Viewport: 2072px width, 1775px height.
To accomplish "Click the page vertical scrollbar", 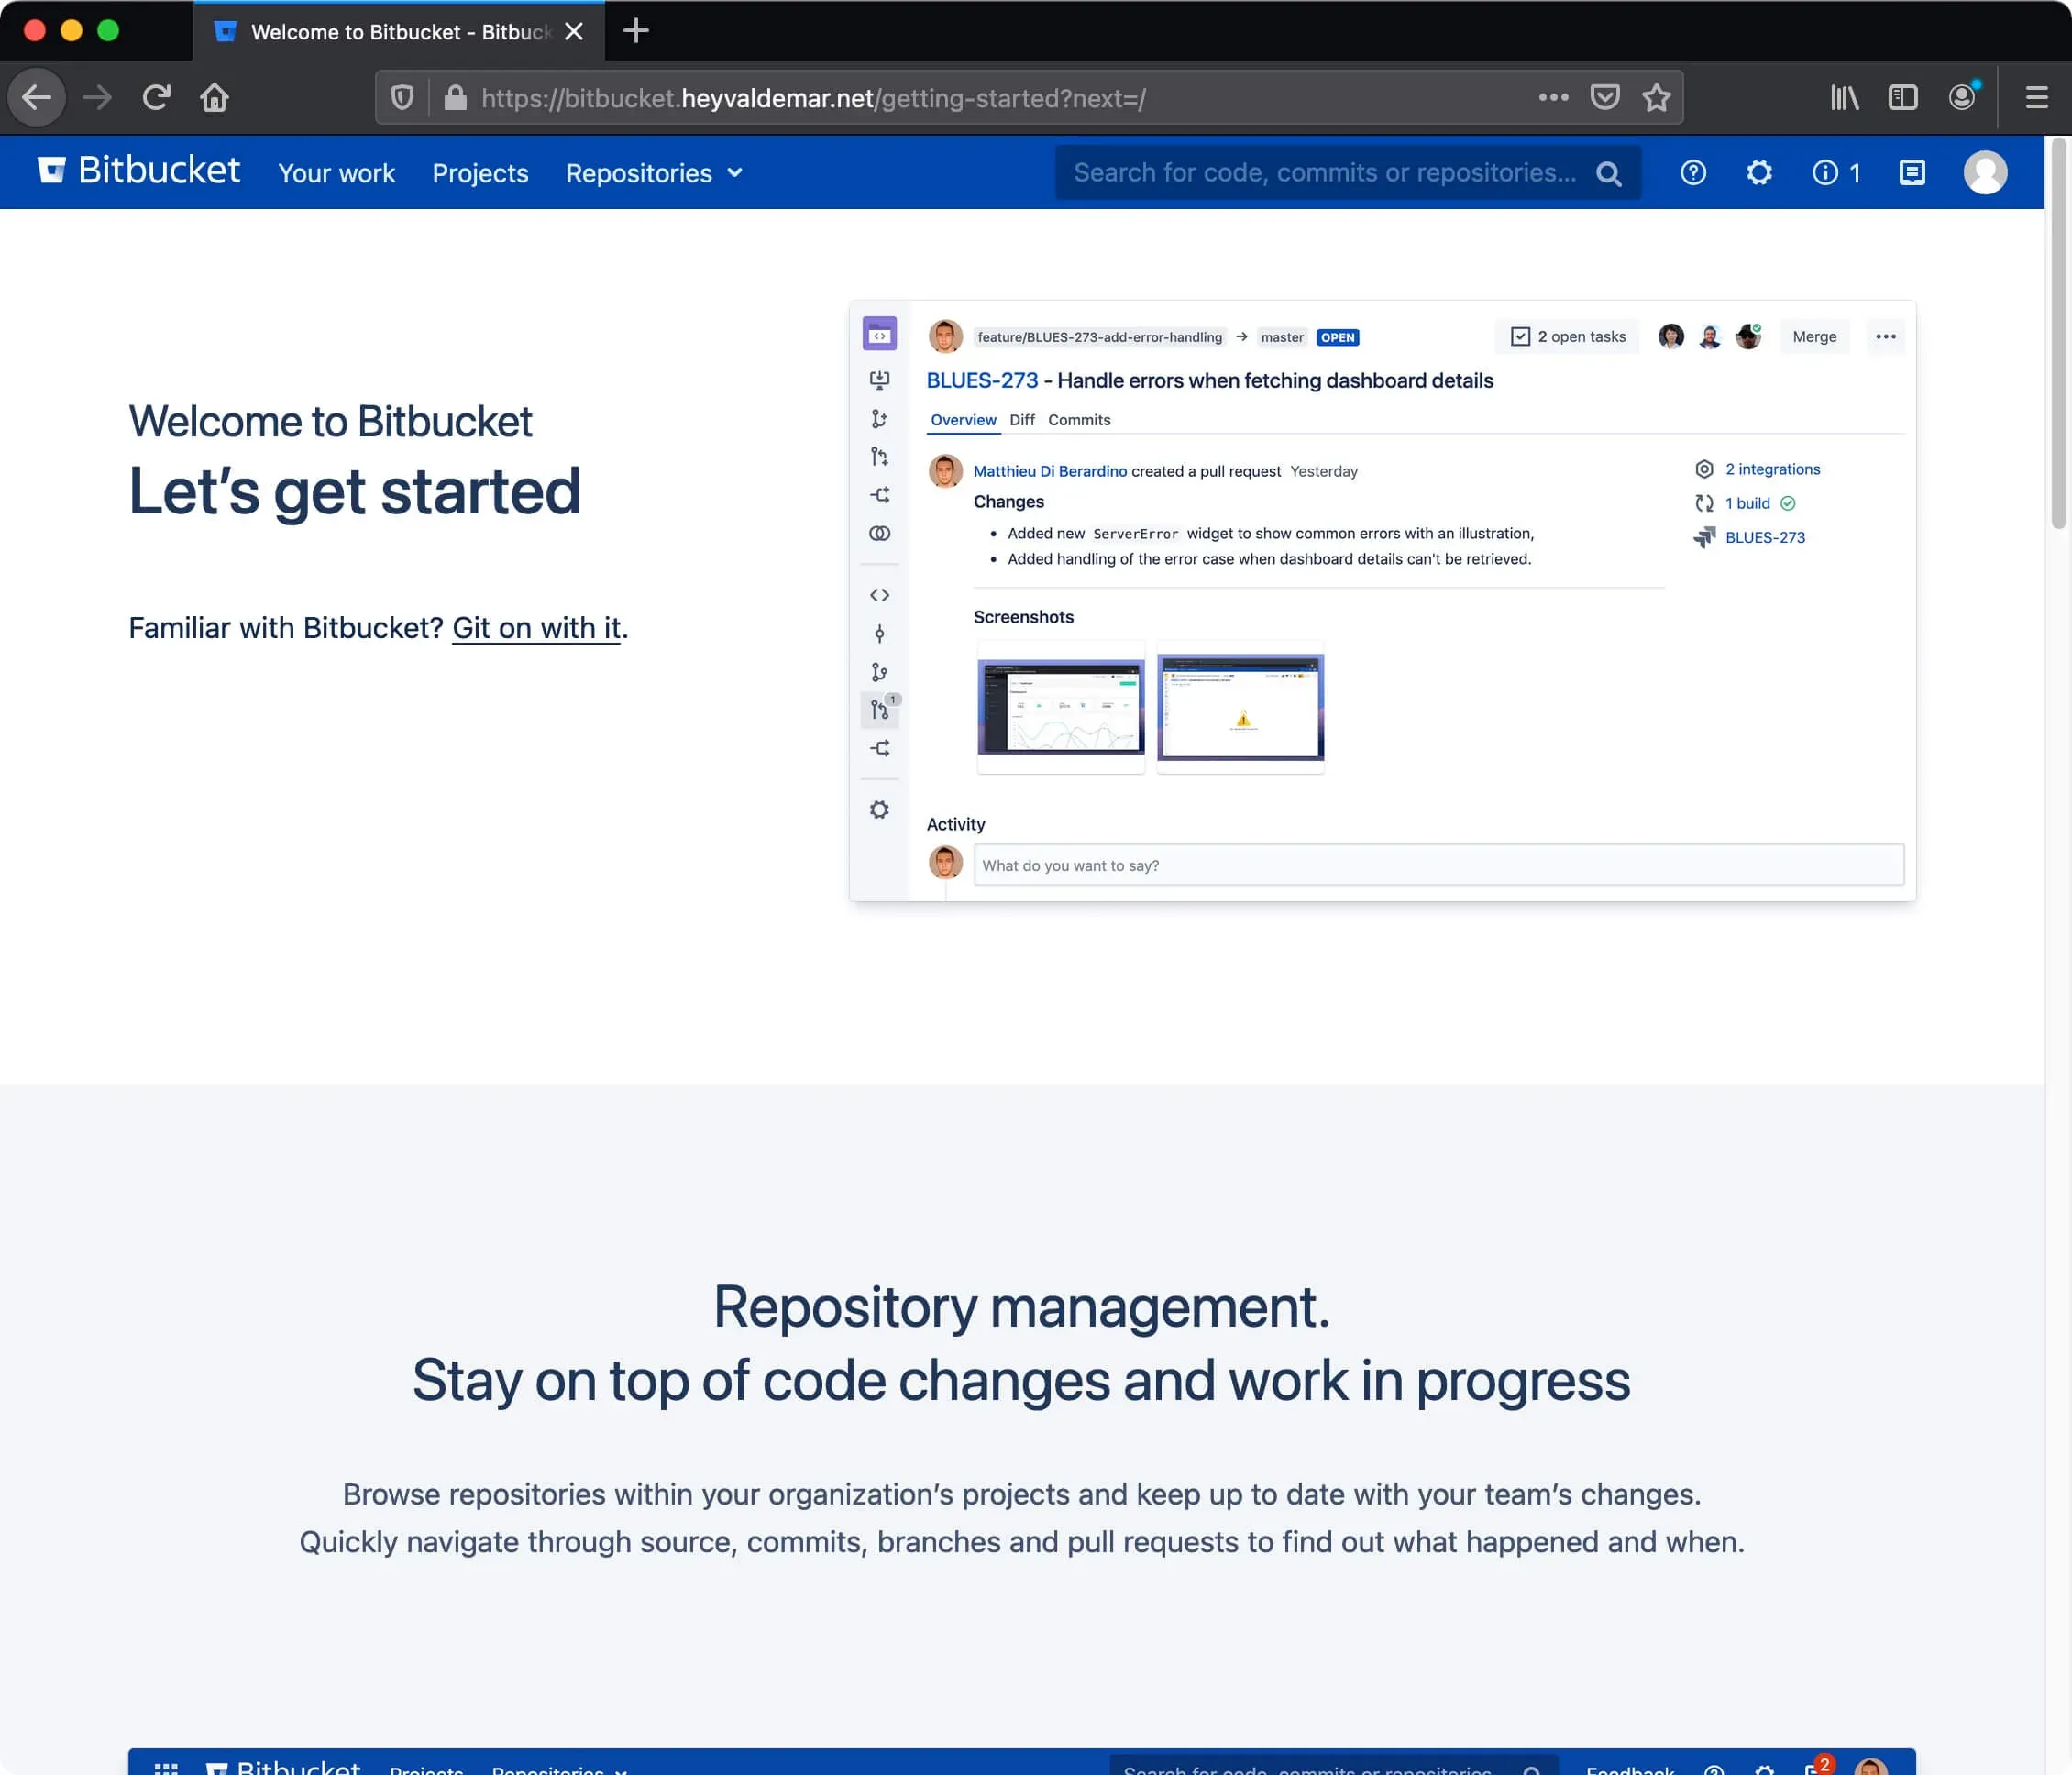I will [x=2059, y=334].
